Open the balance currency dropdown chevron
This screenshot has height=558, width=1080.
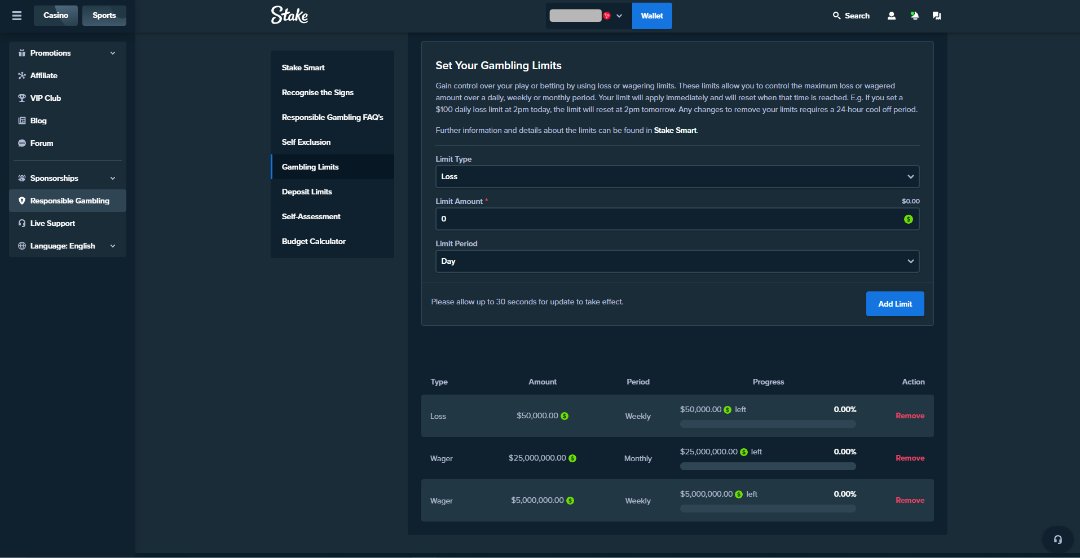(x=619, y=16)
